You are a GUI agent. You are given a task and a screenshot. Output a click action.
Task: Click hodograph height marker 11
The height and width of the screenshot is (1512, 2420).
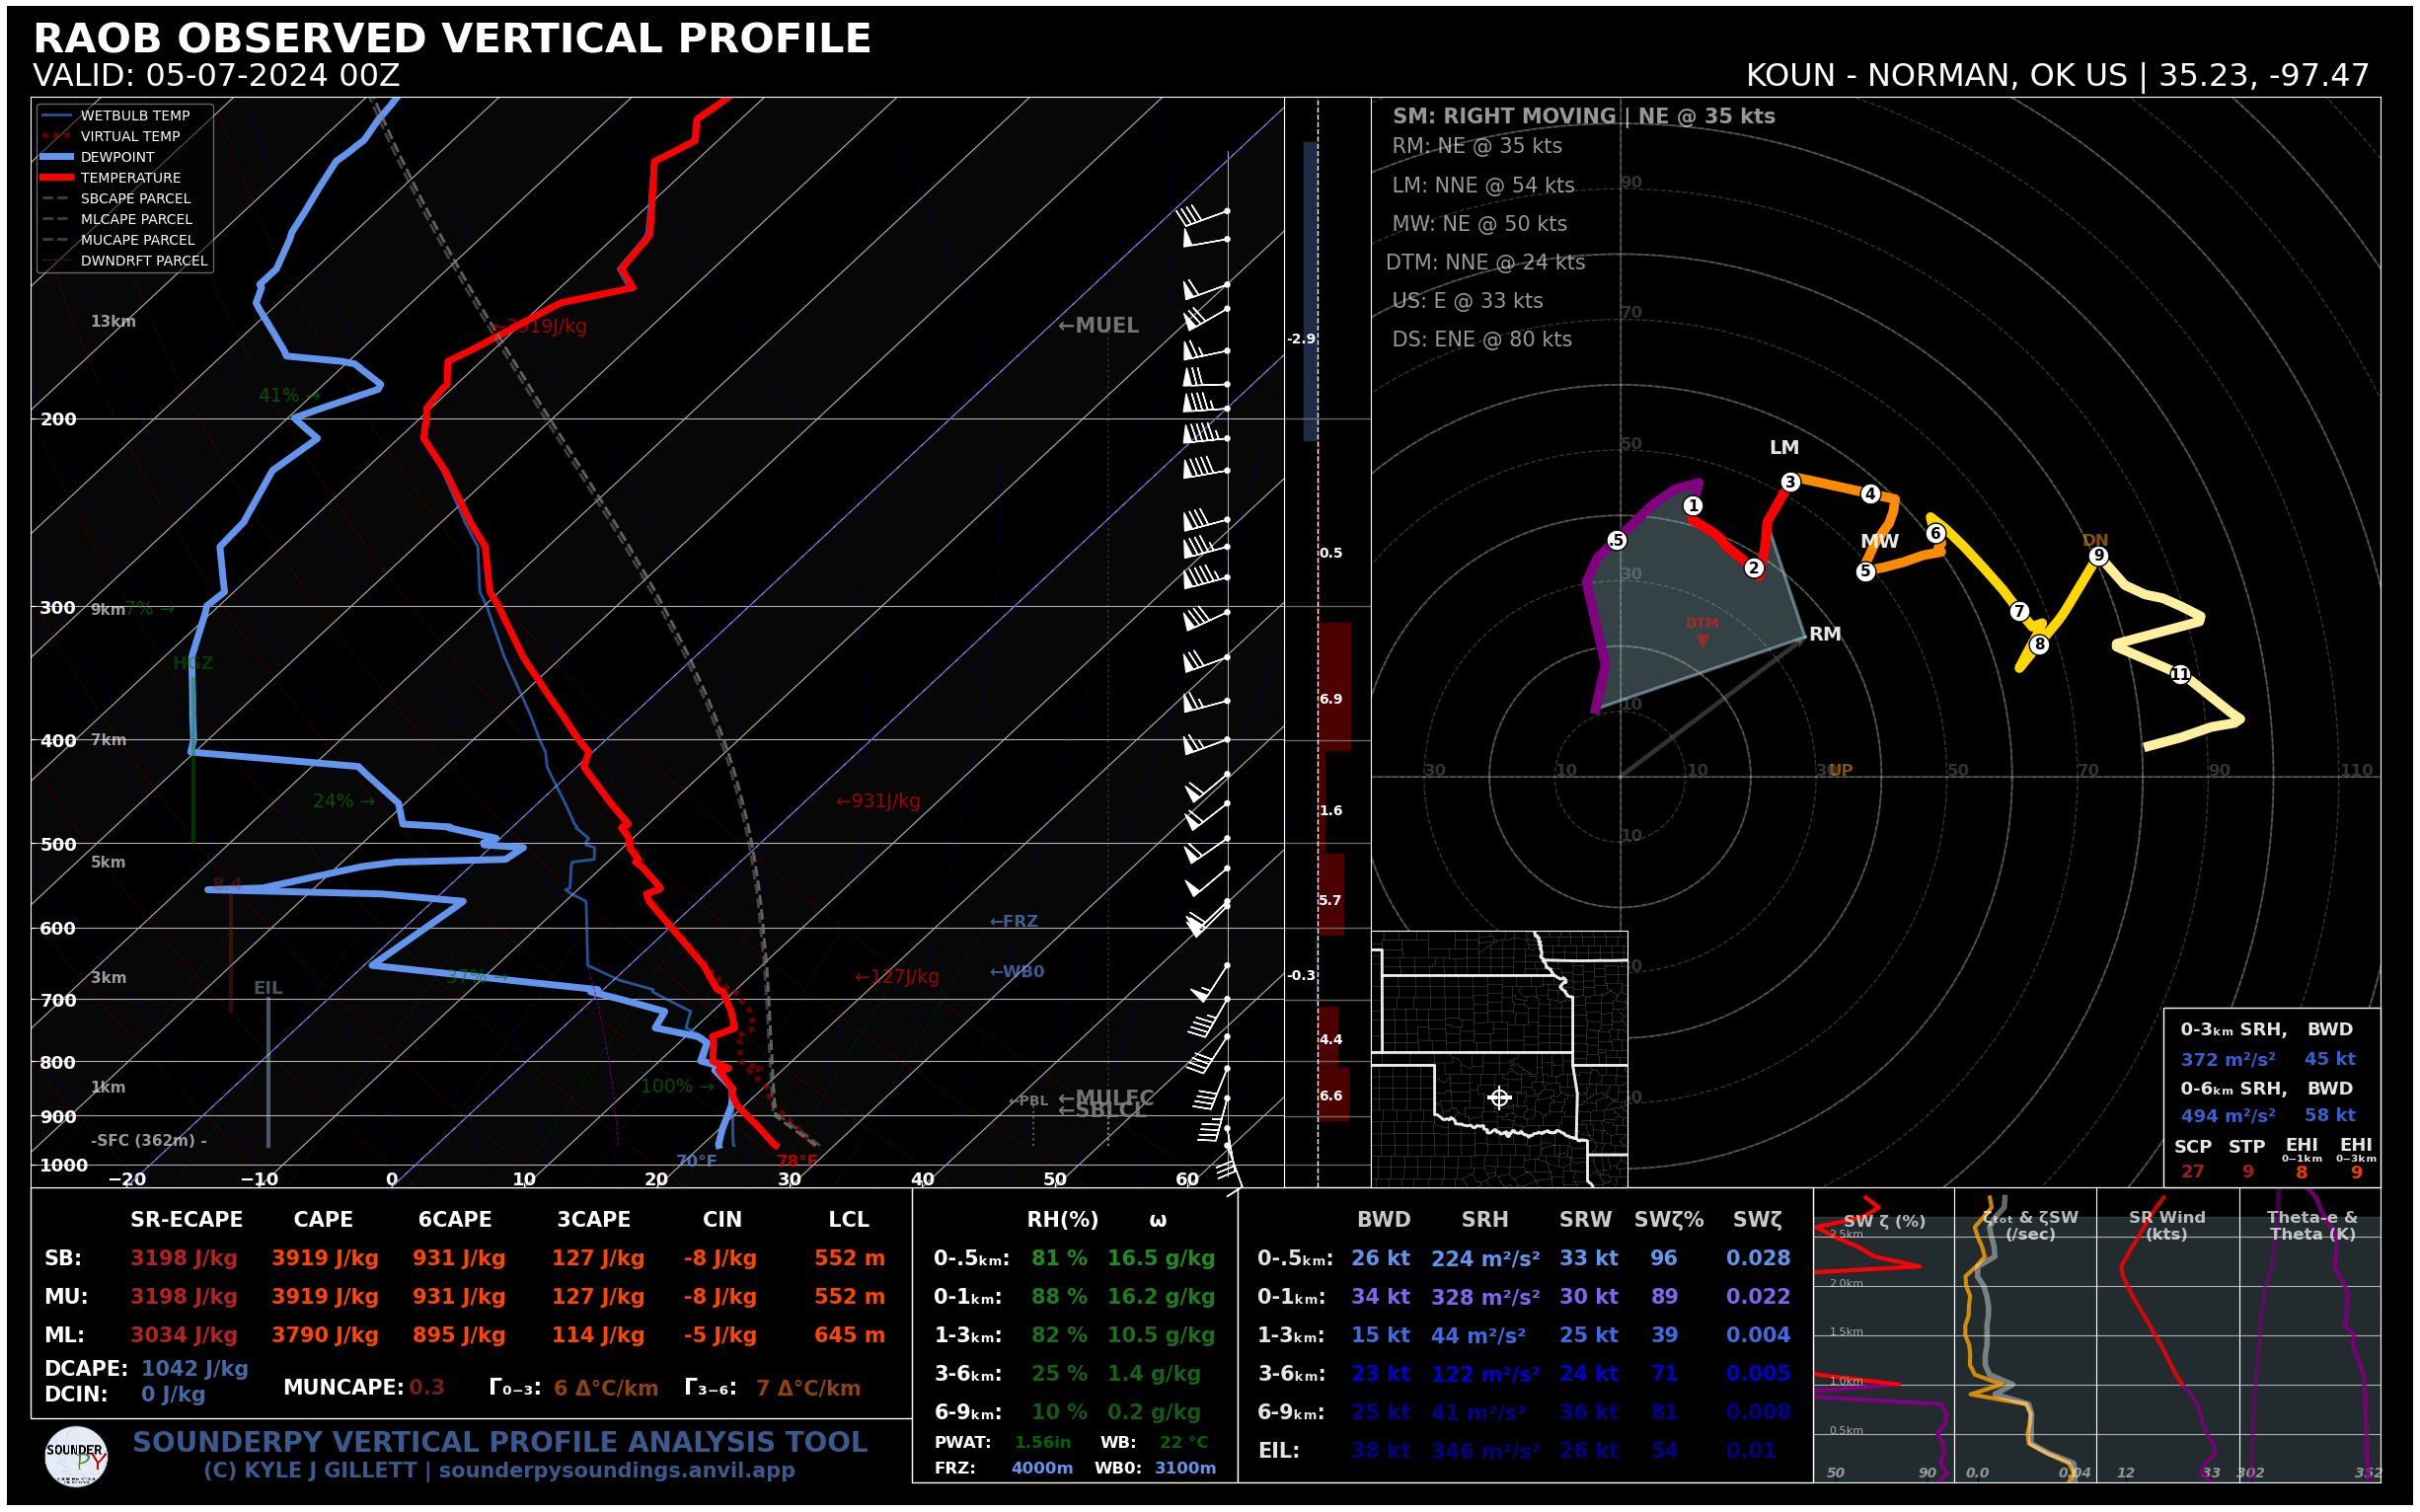click(x=2181, y=675)
